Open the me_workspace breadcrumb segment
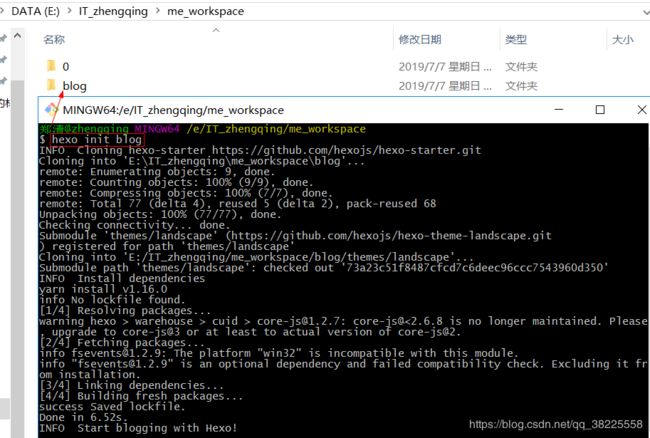Image resolution: width=650 pixels, height=438 pixels. (x=206, y=11)
